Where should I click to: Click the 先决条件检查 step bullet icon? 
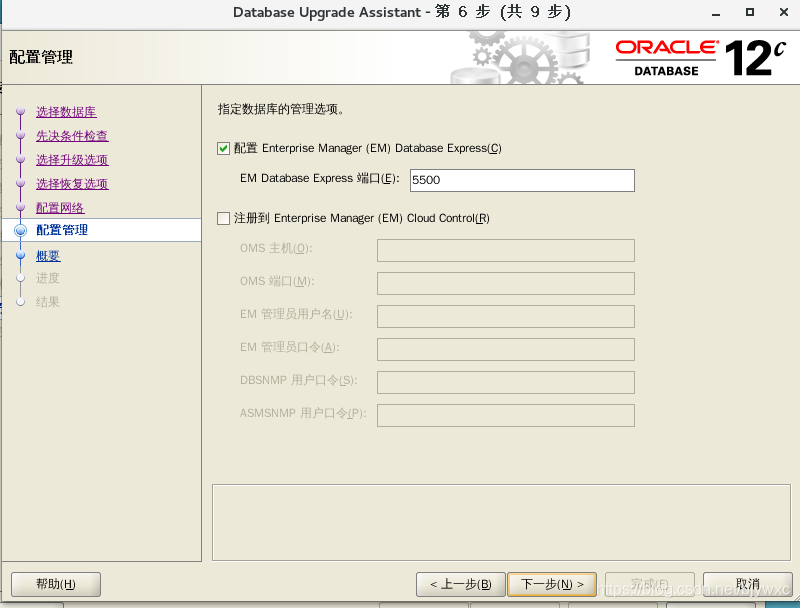click(x=20, y=135)
